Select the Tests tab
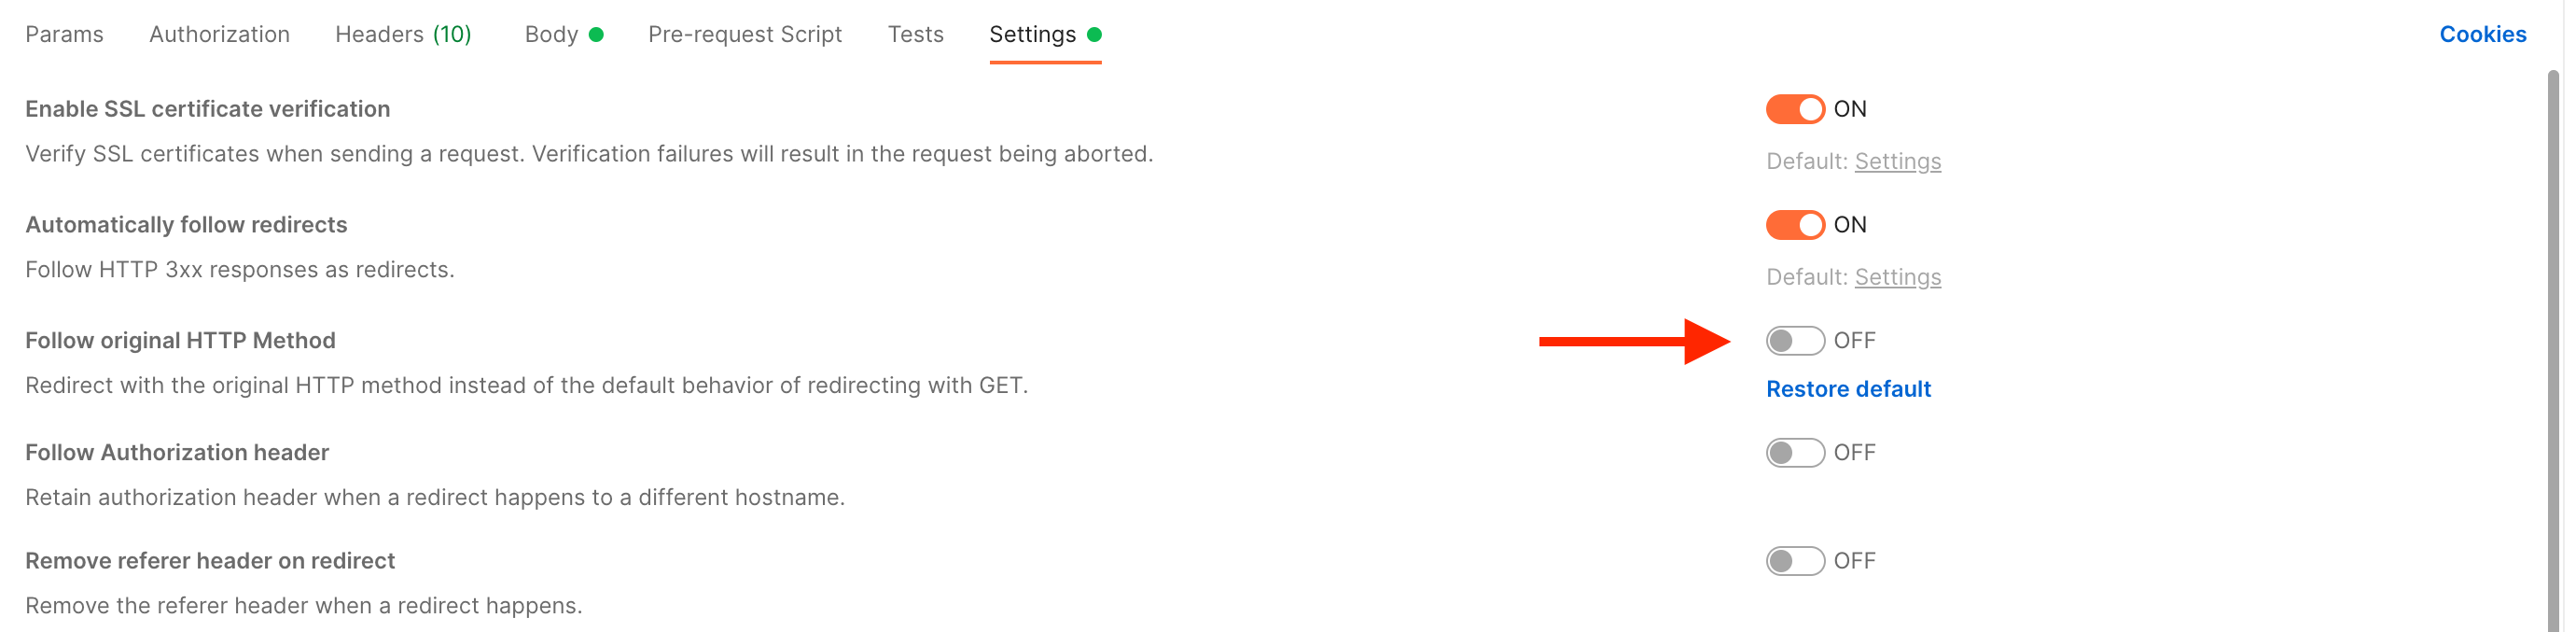 915,34
